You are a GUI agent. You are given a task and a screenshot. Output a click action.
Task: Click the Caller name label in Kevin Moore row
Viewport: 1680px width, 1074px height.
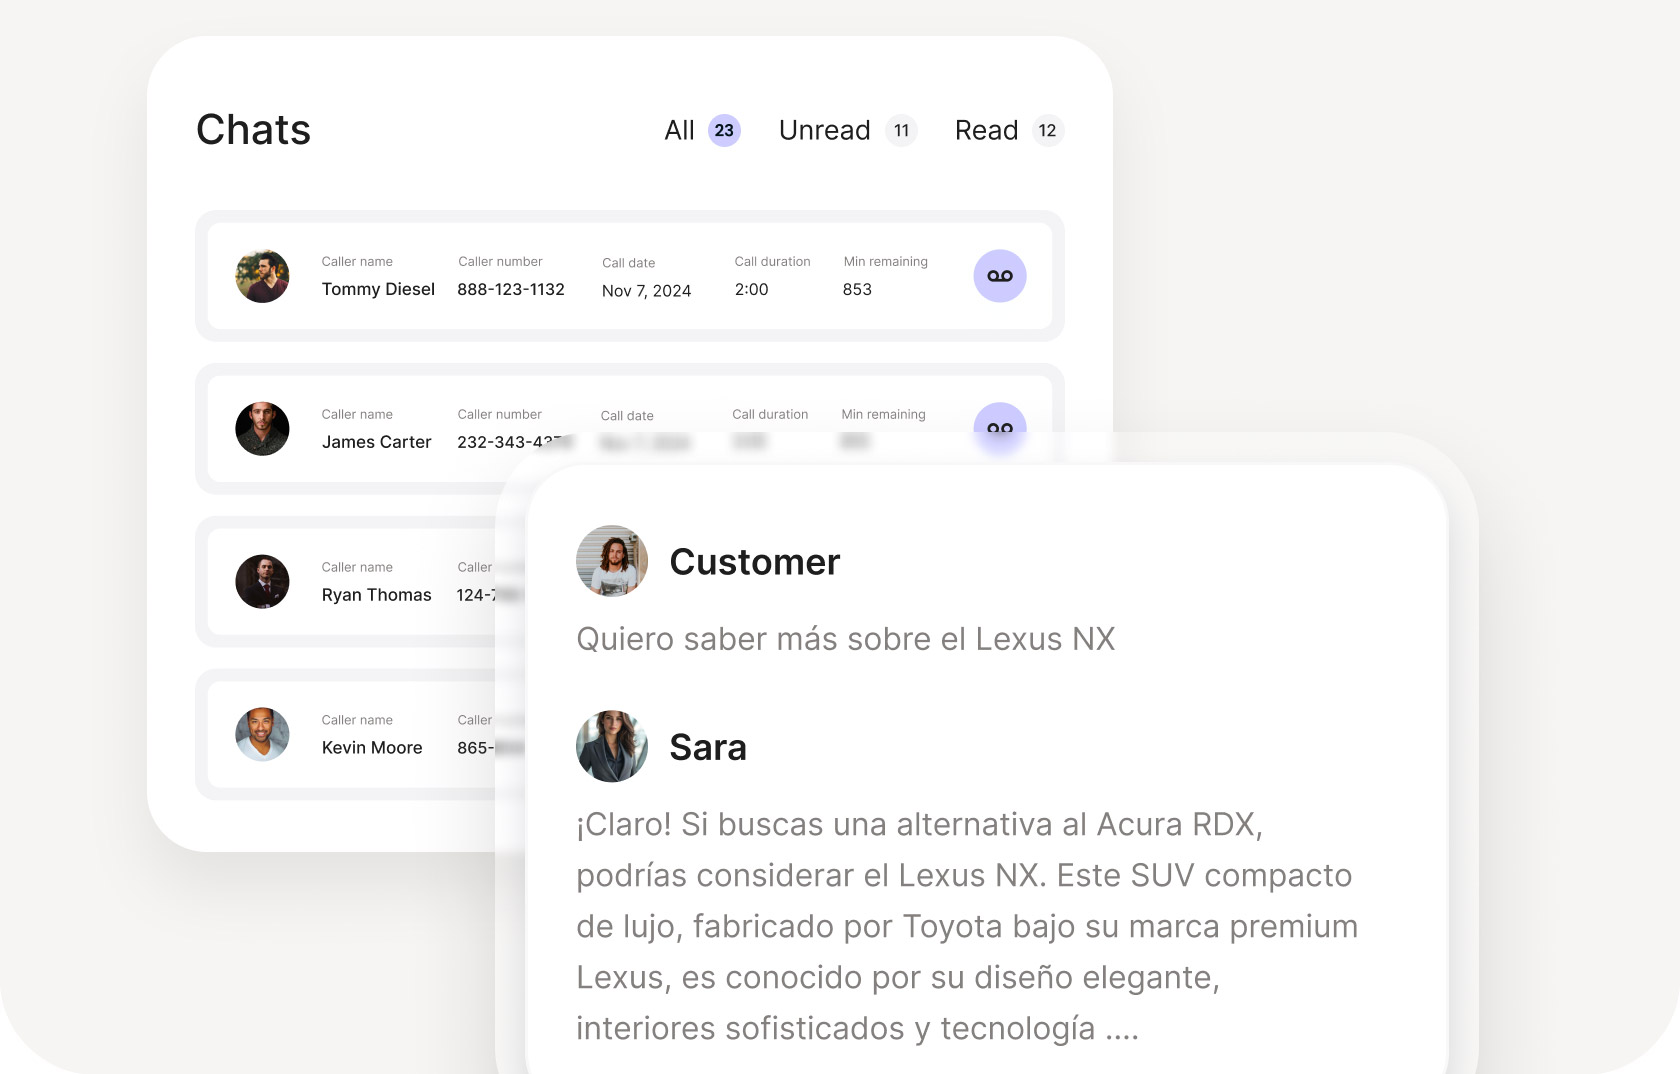coord(357,720)
